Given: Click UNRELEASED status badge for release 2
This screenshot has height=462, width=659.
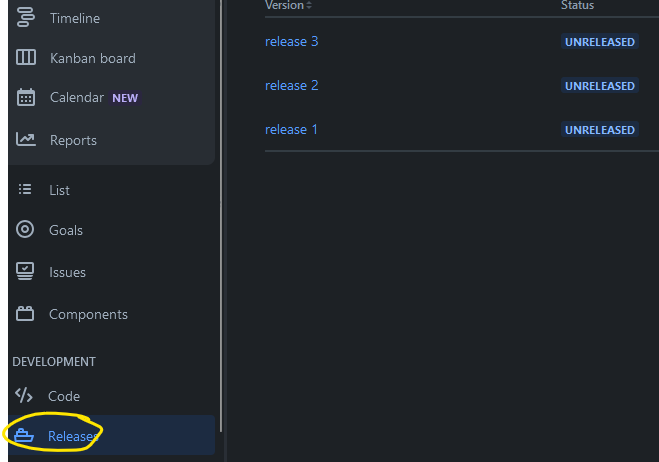Looking at the screenshot, I should pos(599,86).
